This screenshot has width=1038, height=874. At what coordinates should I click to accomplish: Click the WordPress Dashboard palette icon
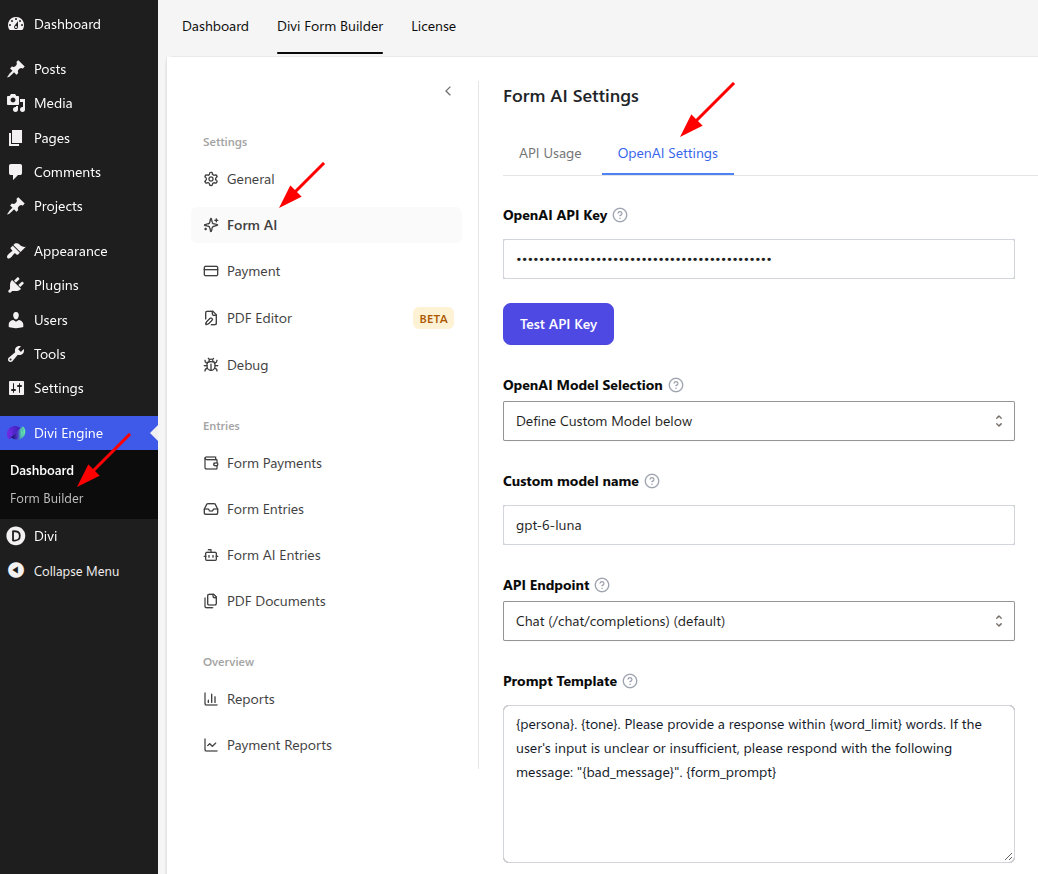16,24
